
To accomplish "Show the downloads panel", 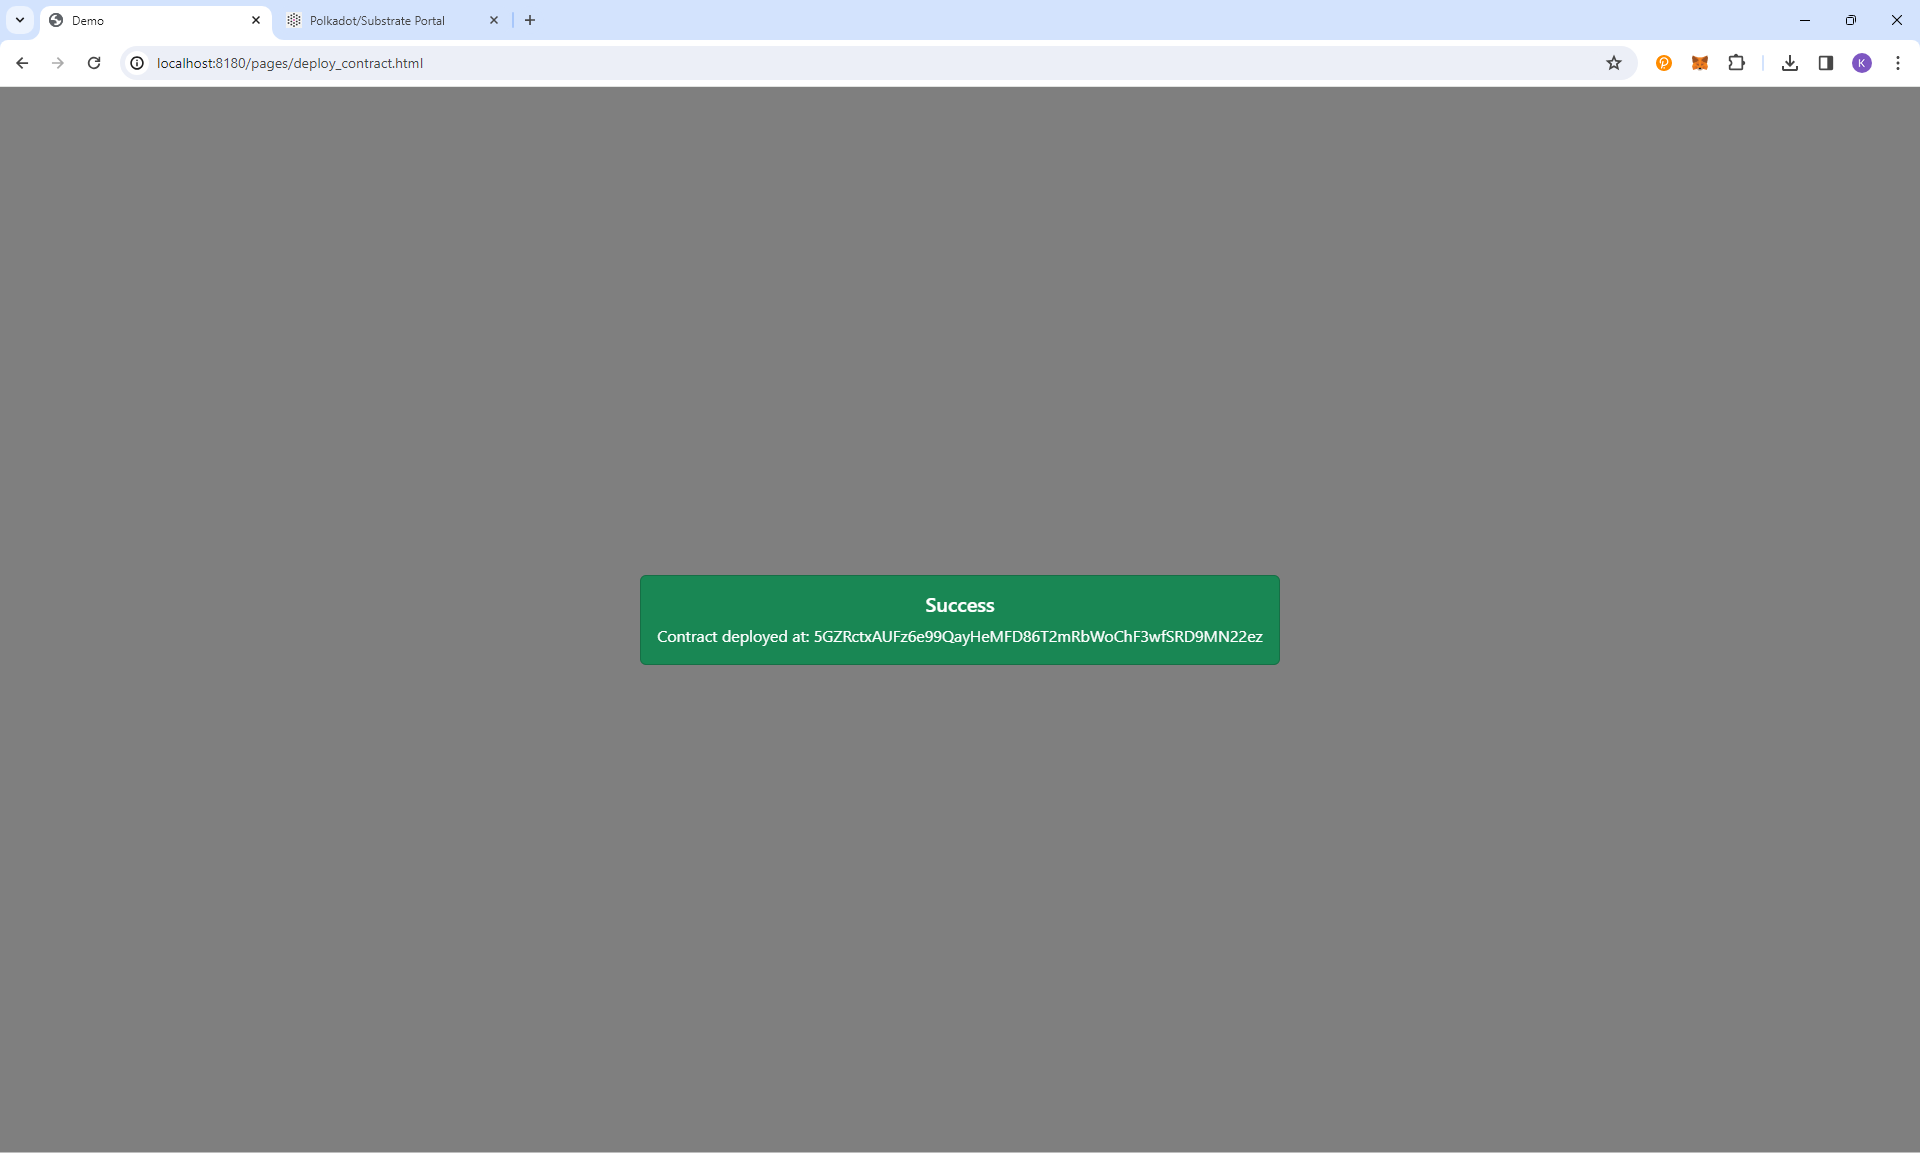I will 1790,63.
